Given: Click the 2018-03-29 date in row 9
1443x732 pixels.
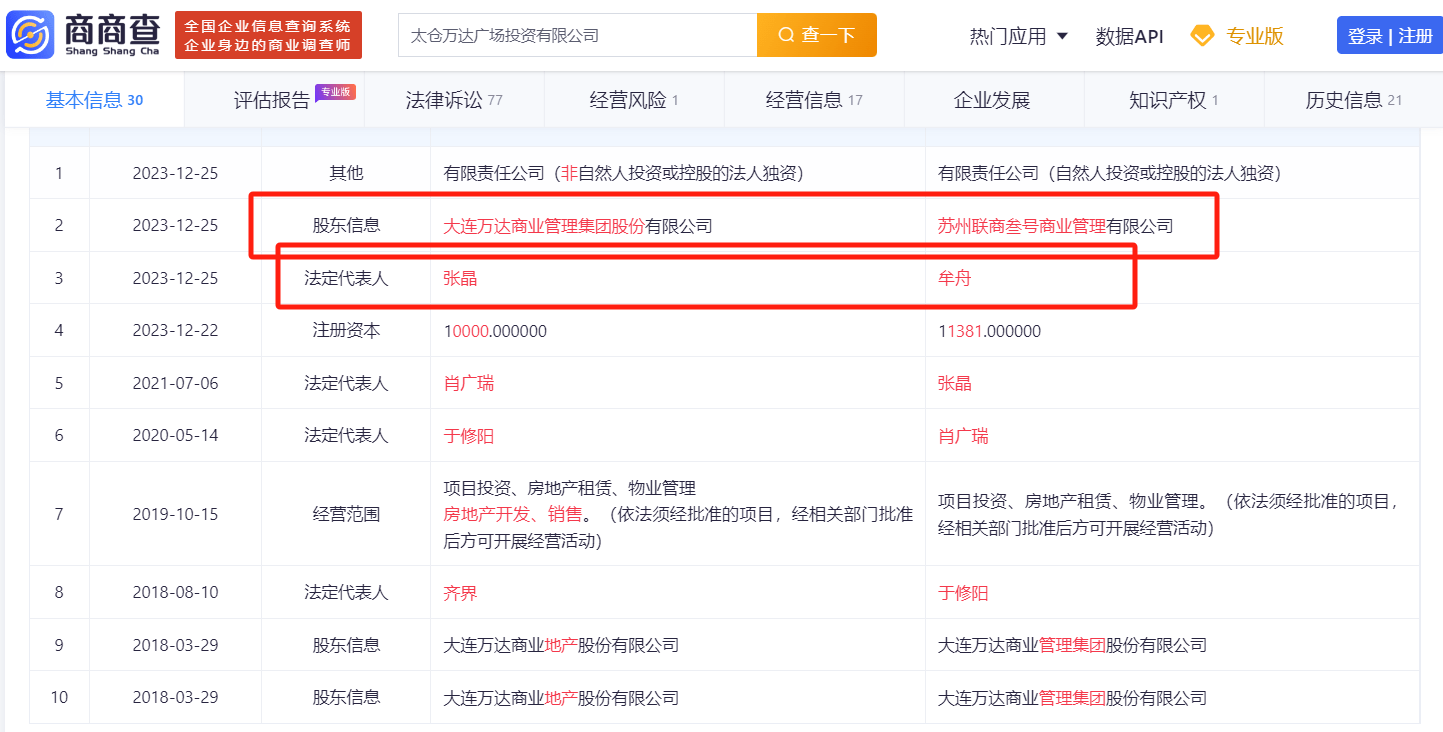Looking at the screenshot, I should (175, 645).
